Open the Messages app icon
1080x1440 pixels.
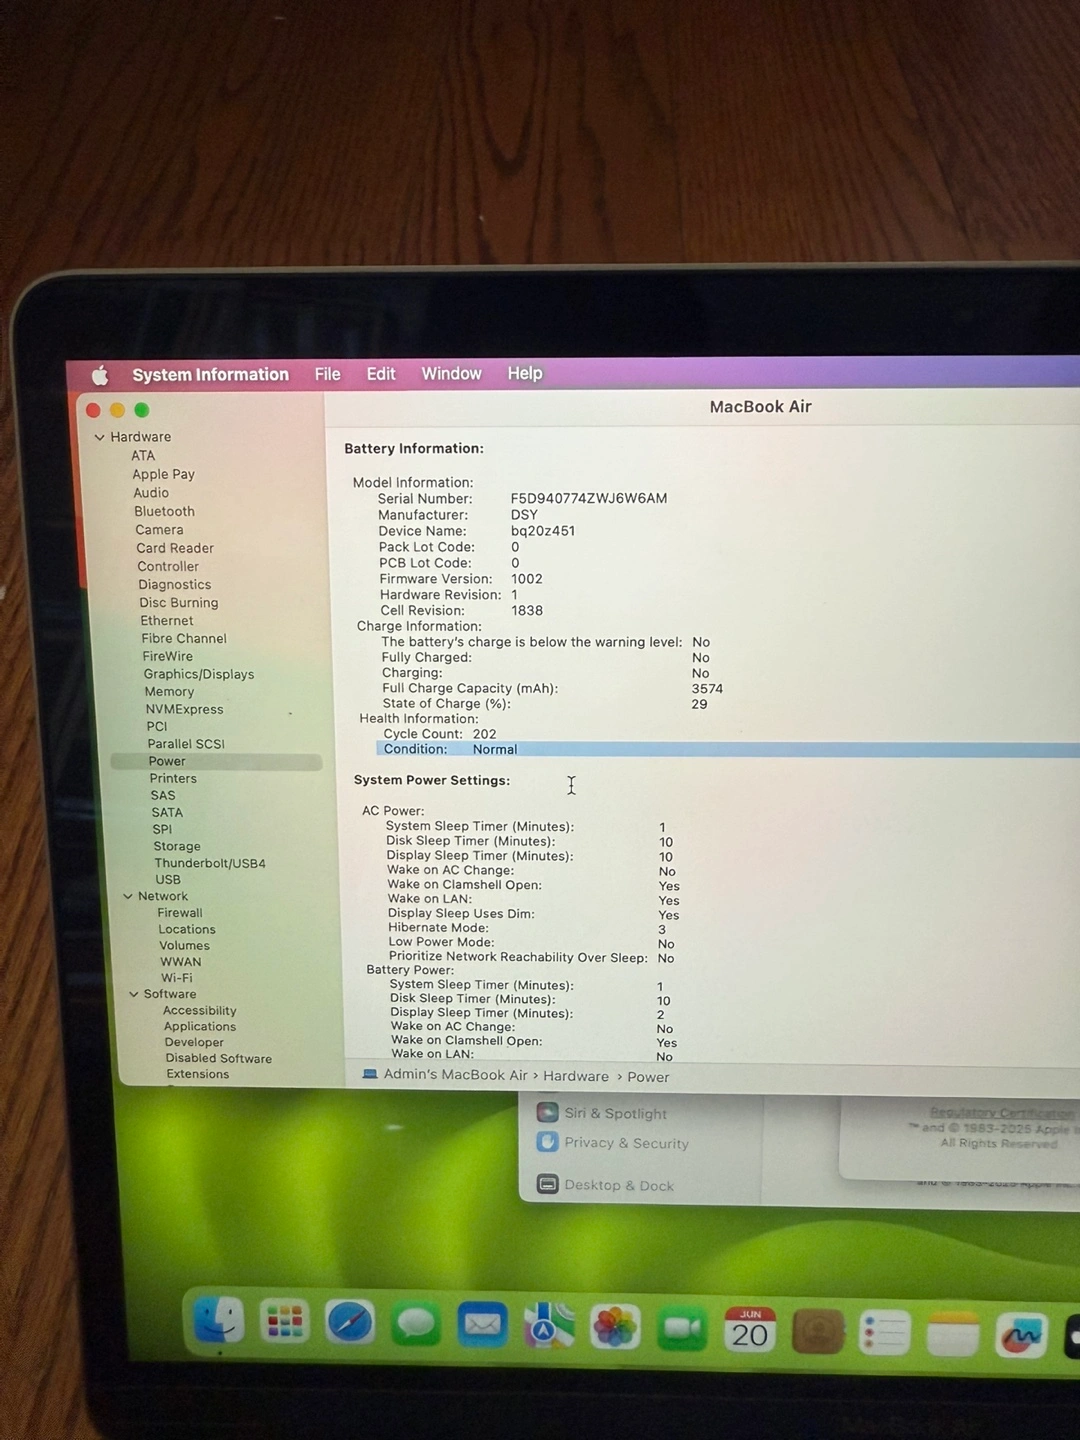416,1325
